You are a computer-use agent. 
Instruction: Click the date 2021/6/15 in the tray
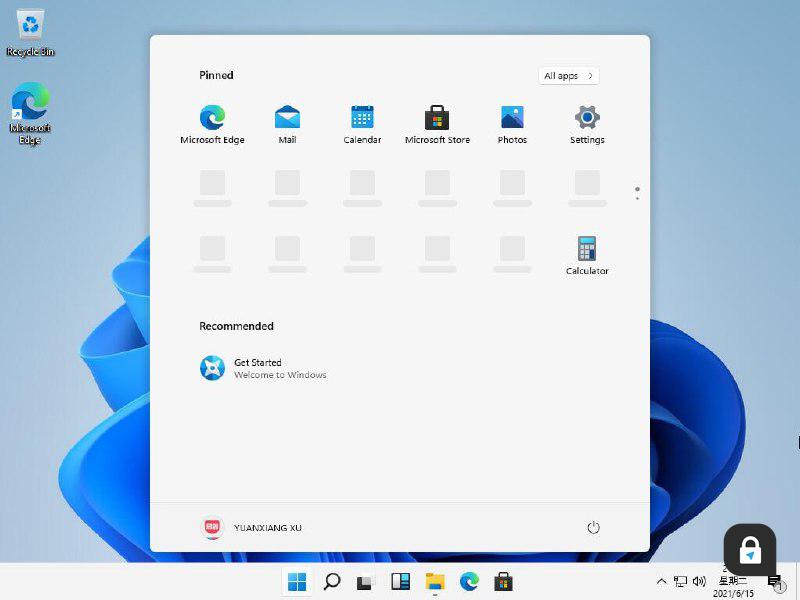[x=733, y=593]
